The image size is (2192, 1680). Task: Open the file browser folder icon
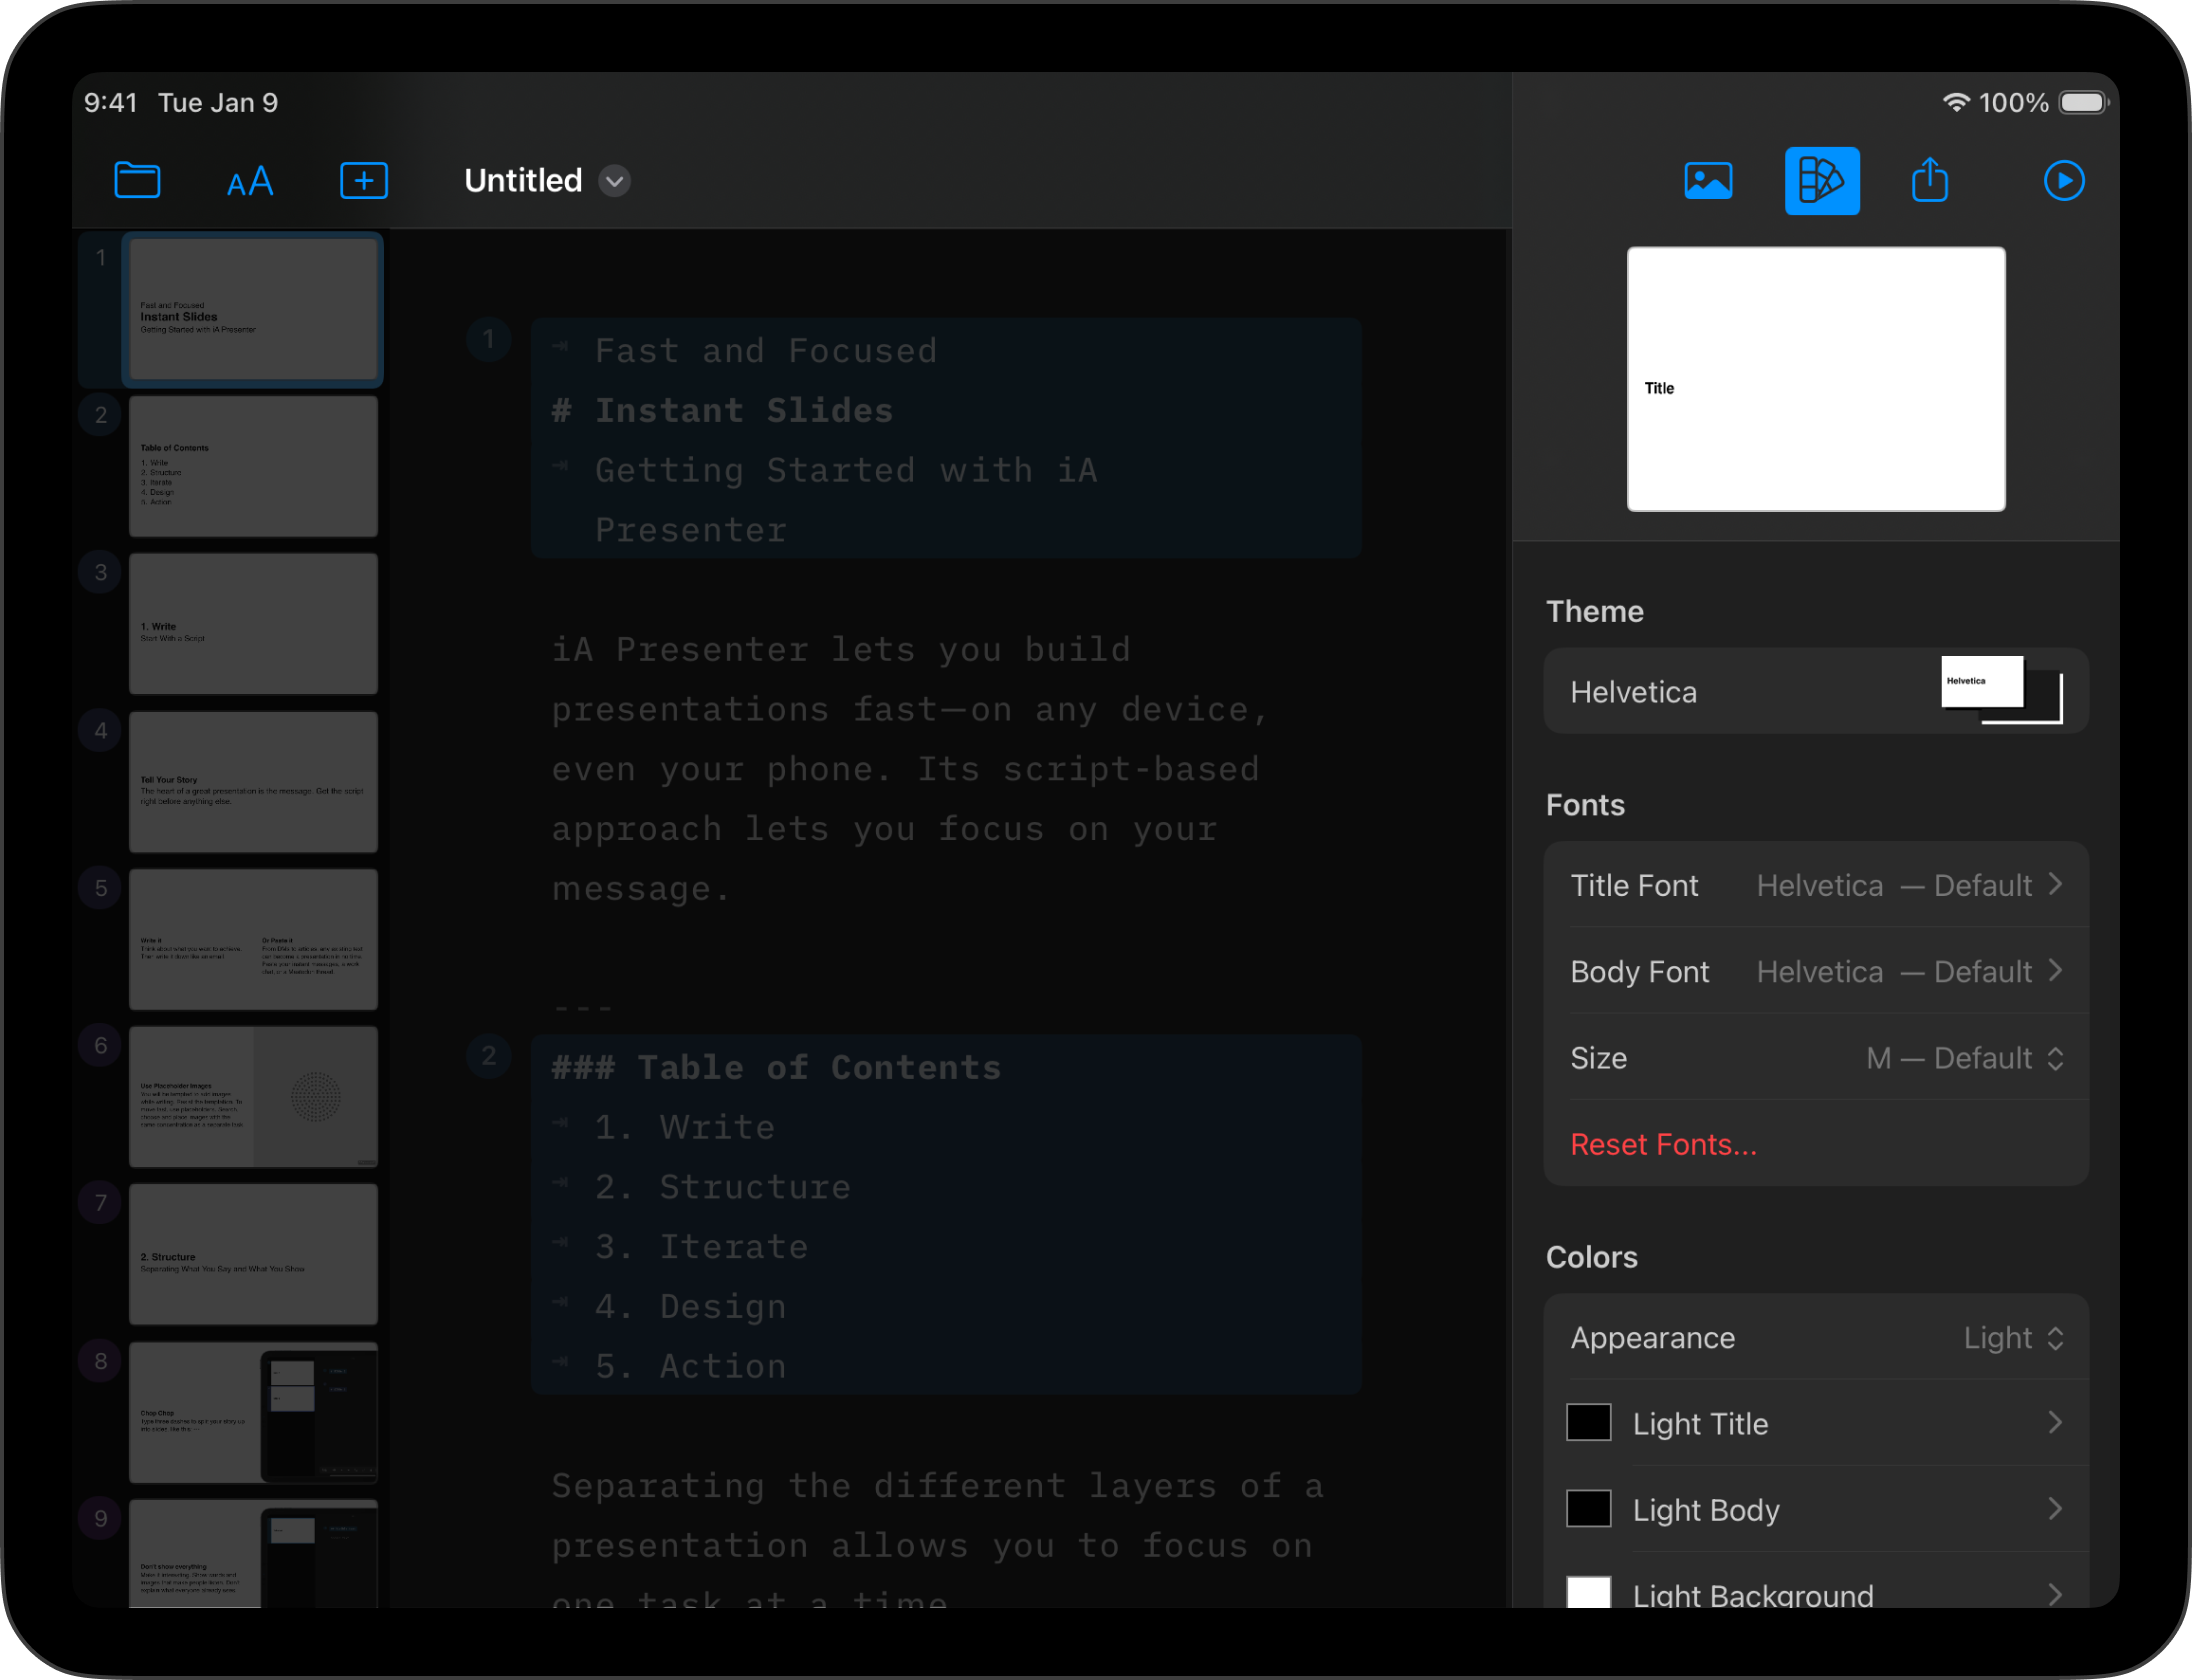[137, 181]
